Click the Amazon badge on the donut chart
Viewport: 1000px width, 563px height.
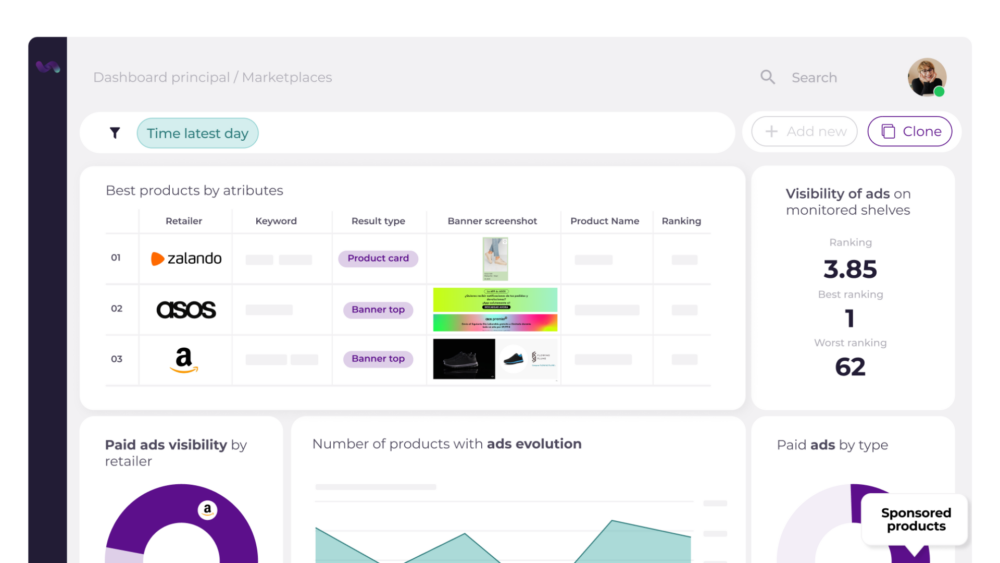coord(207,509)
